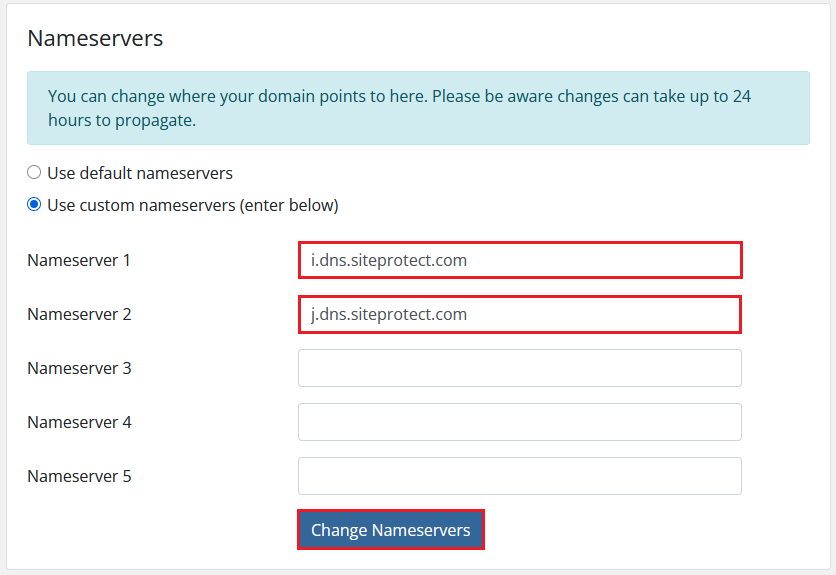Click the "Use default nameservers" label text
This screenshot has height=575, width=836.
pos(140,173)
